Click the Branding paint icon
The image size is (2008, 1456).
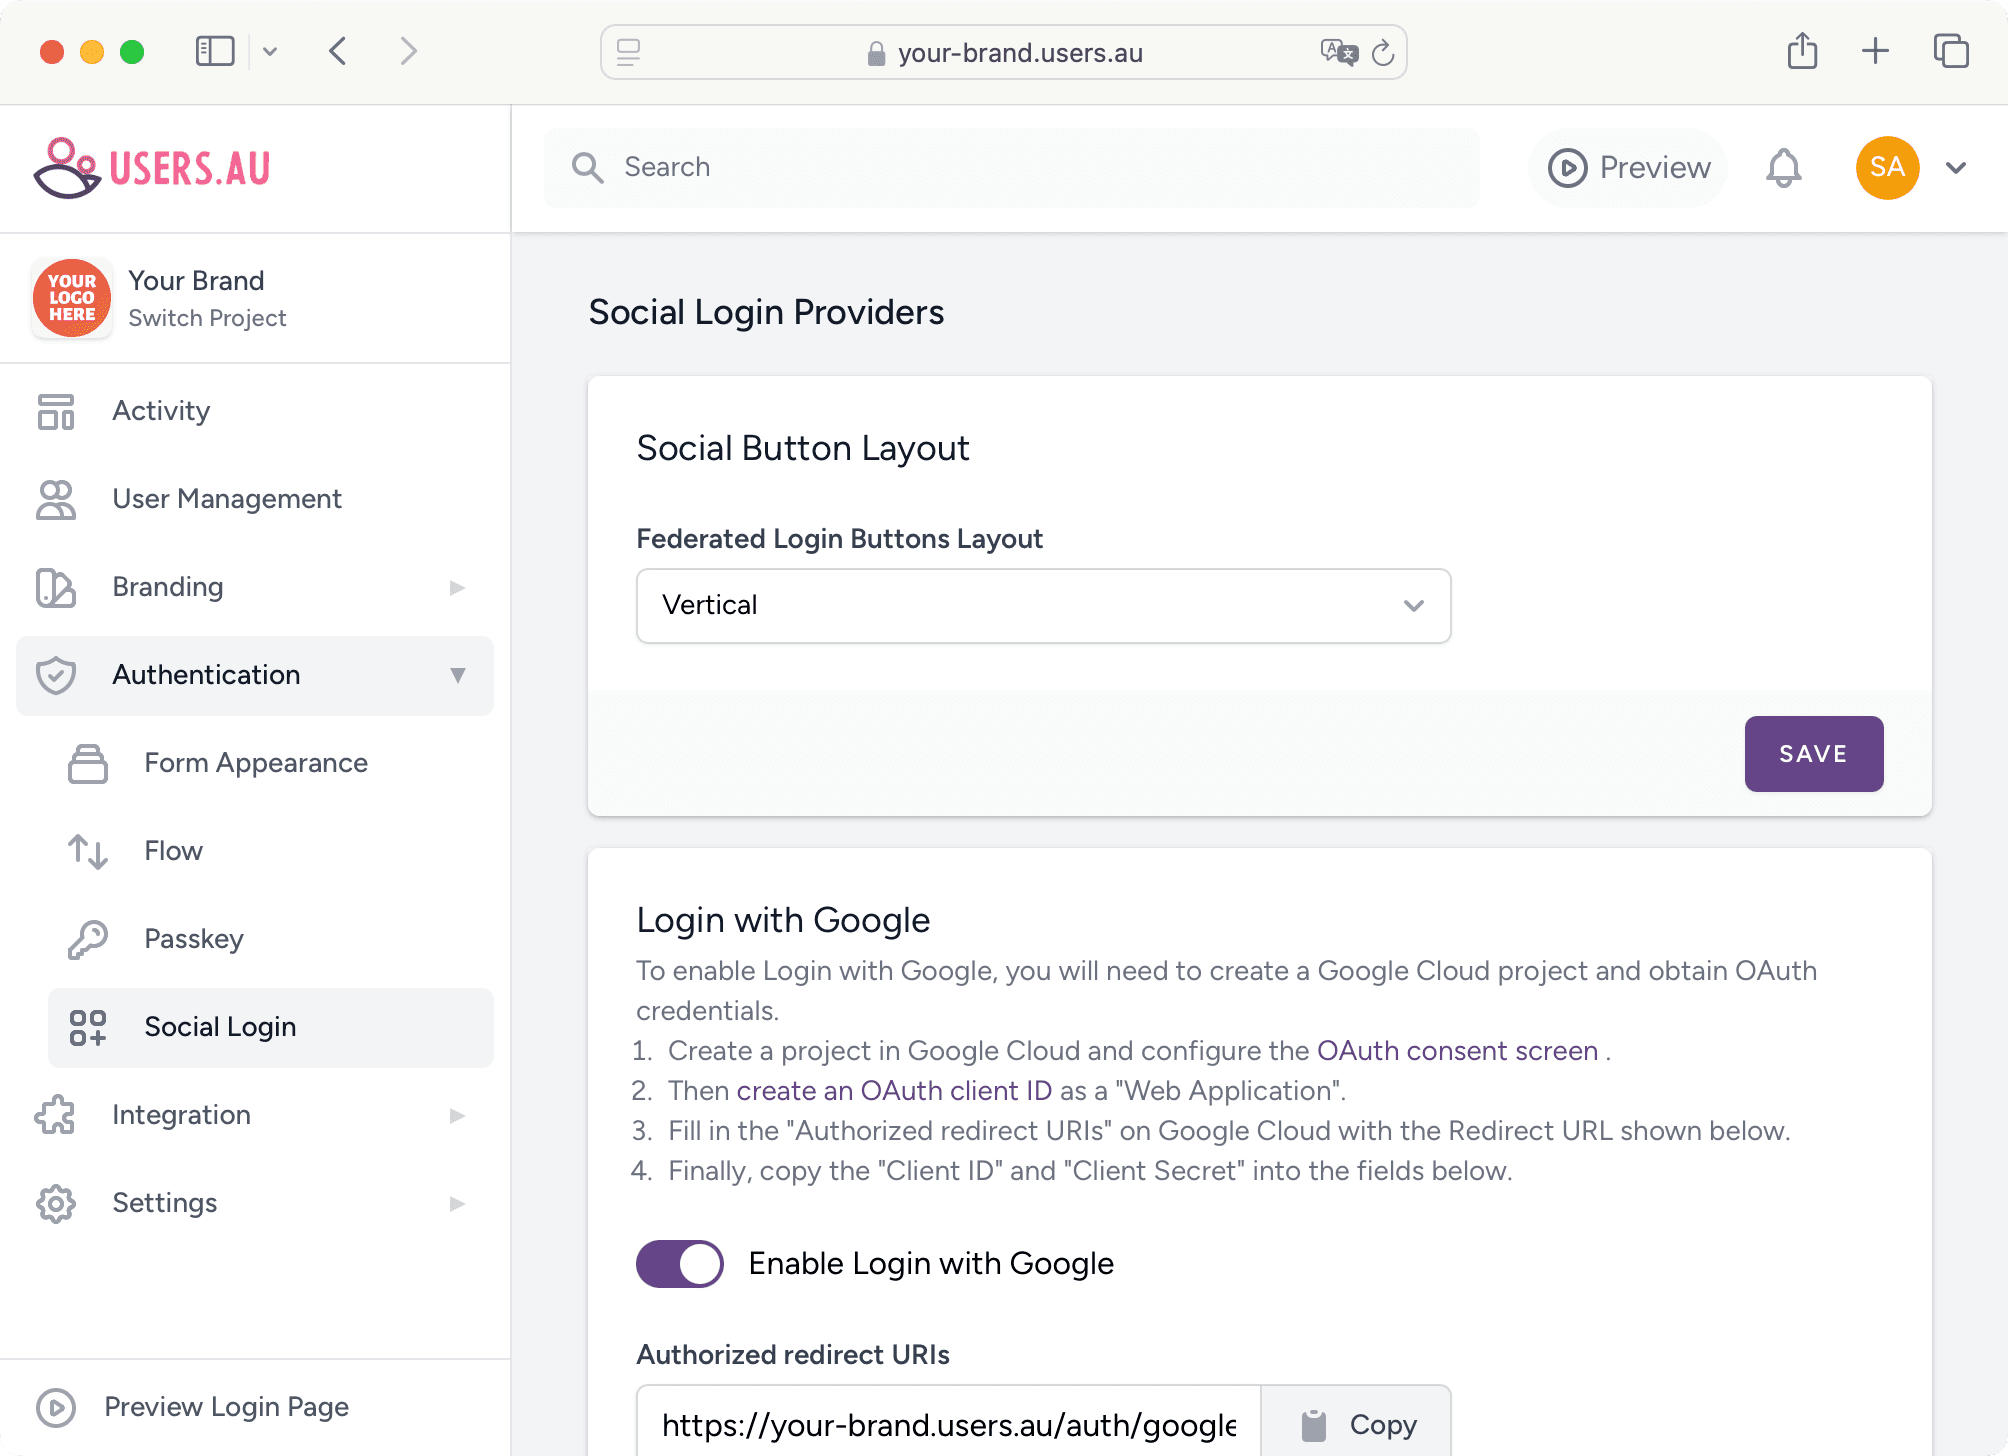tap(55, 588)
